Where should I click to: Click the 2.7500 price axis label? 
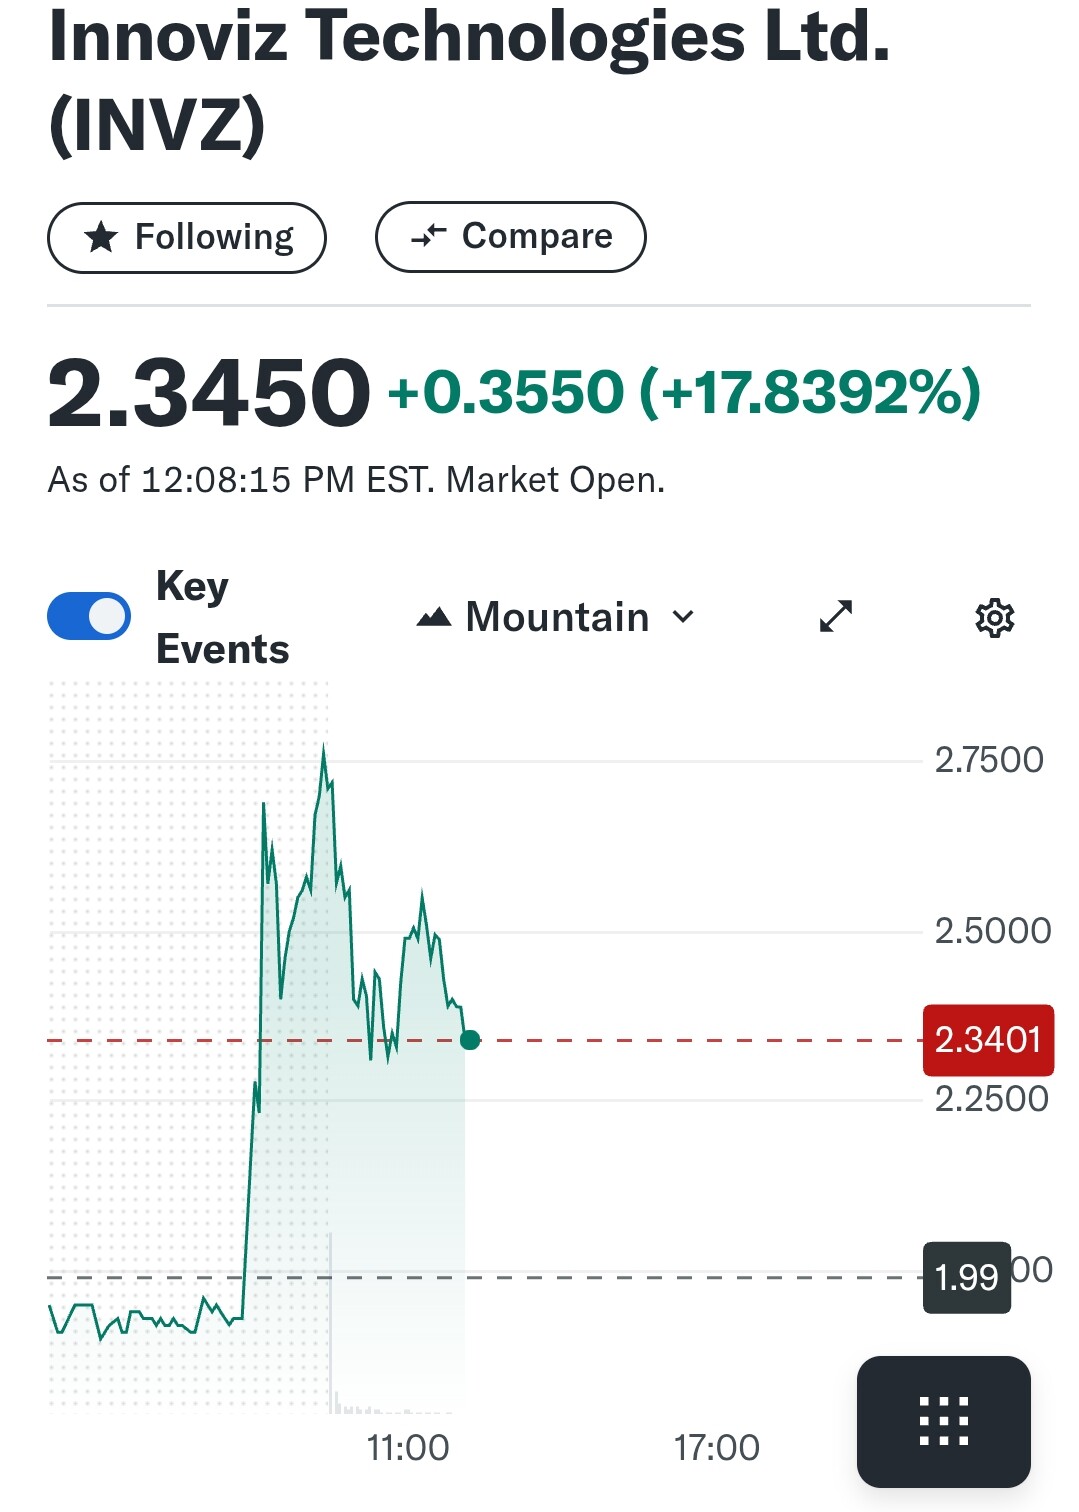pyautogui.click(x=988, y=760)
